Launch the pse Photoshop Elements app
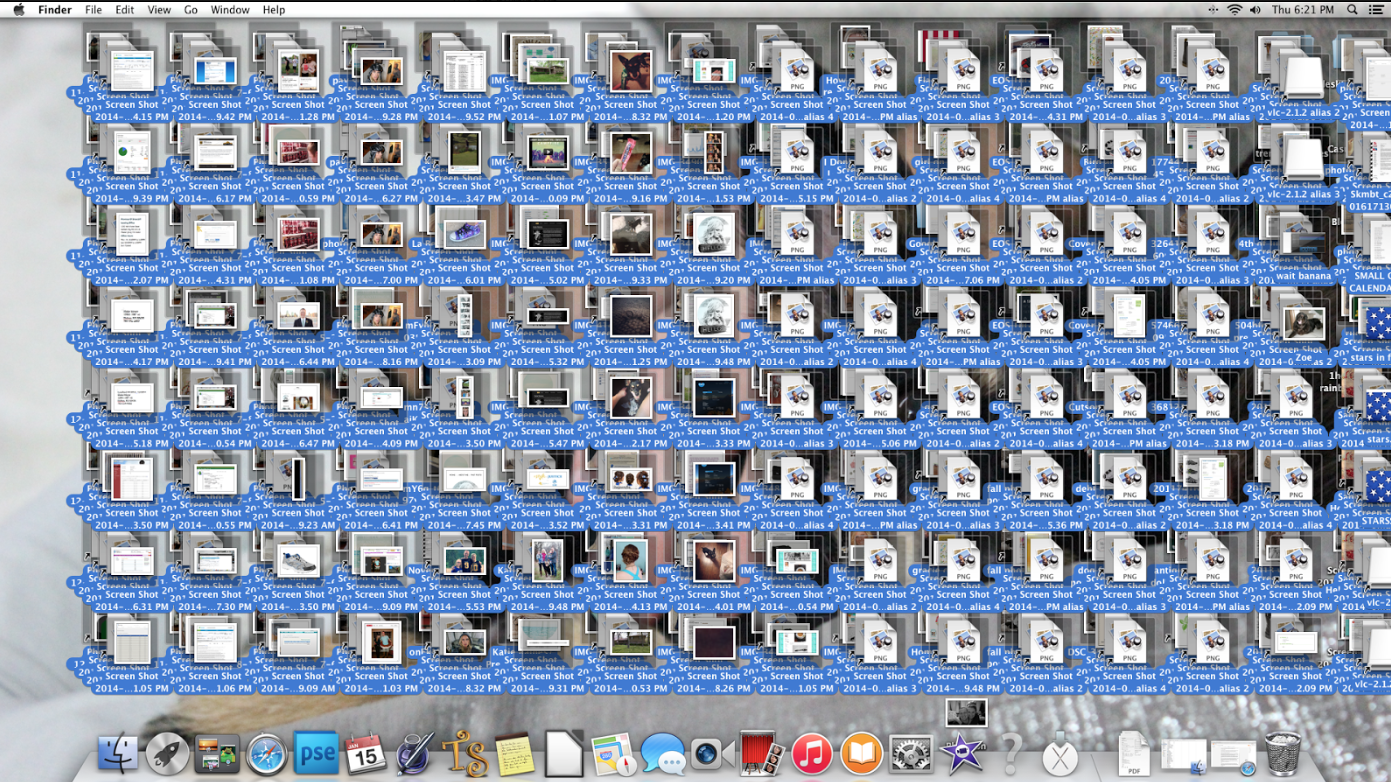This screenshot has height=782, width=1391. (x=316, y=753)
